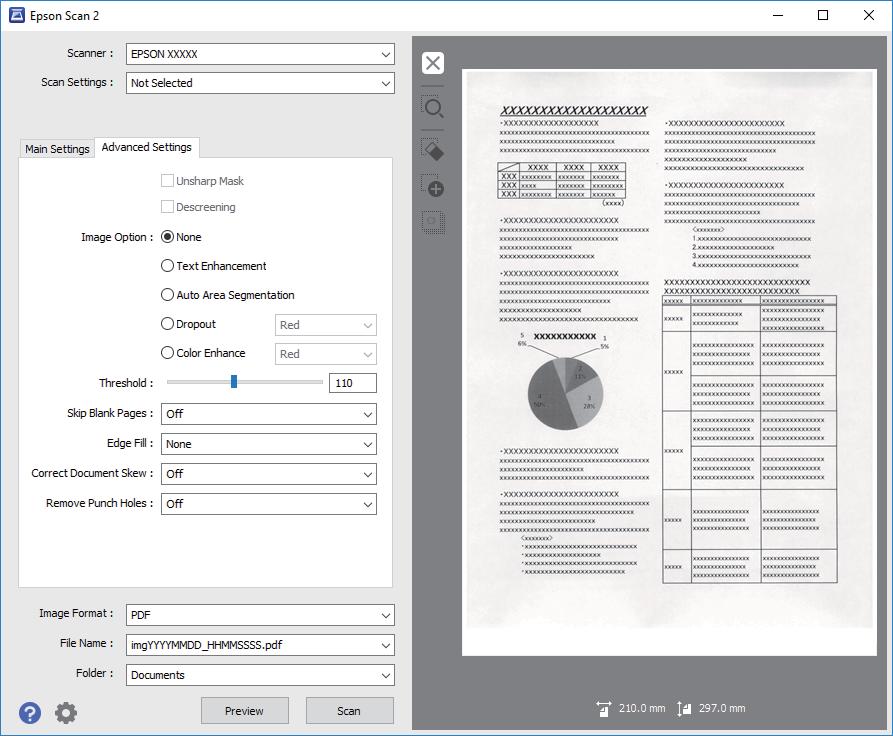
Task: Expand Correct Document Skew dropdown
Action: coord(269,474)
